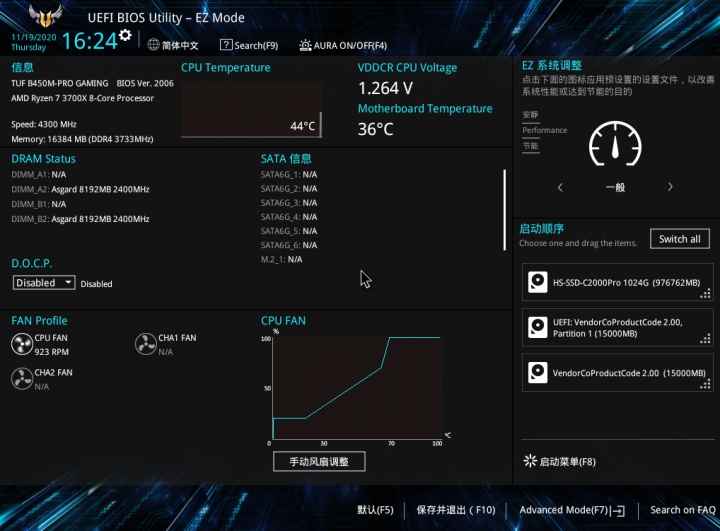This screenshot has width=720, height=531.
Task: Click the 一般 normal profile label
Action: point(615,187)
